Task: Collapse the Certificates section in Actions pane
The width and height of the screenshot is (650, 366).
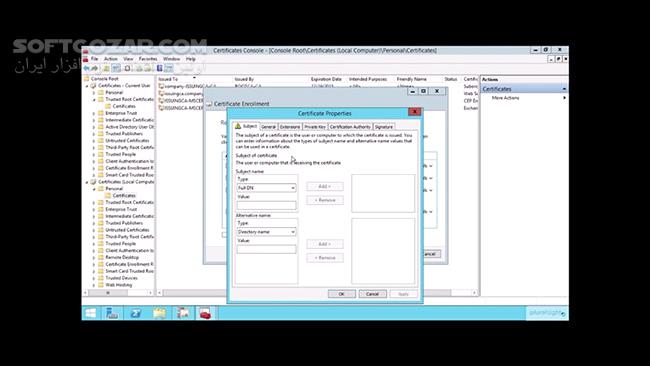Action: coord(564,89)
